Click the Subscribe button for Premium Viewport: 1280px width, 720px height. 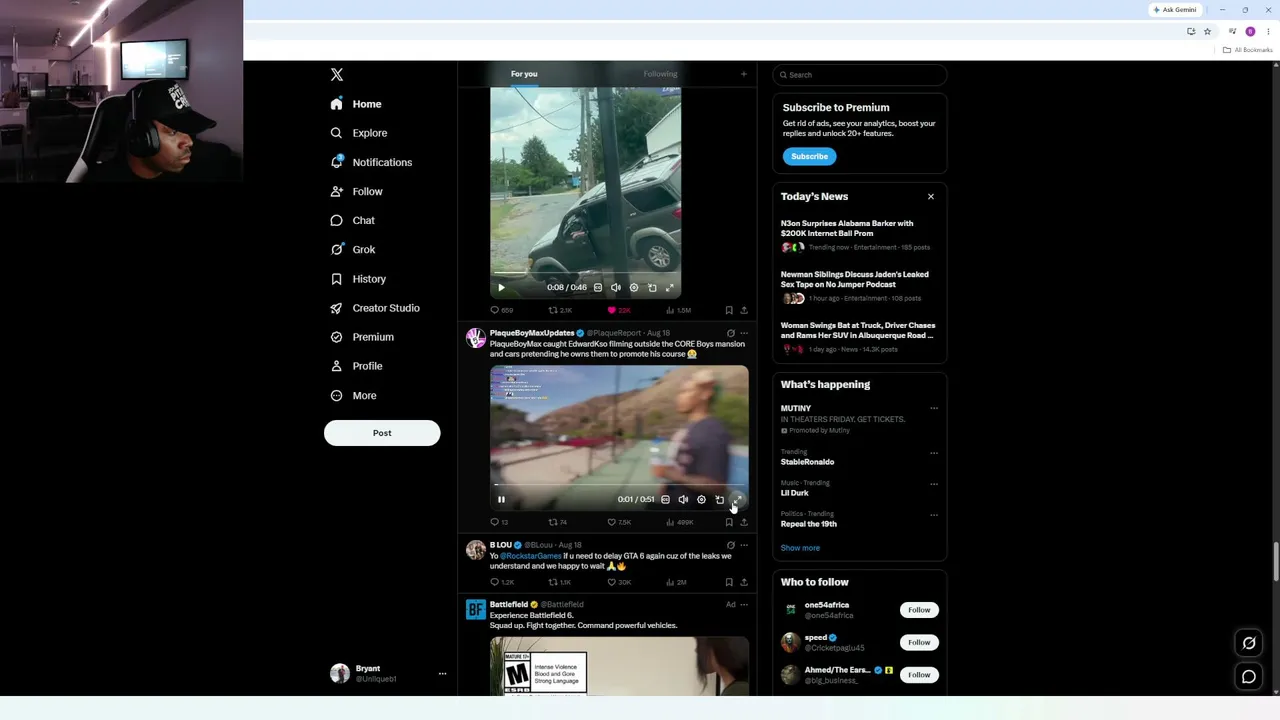[x=809, y=156]
